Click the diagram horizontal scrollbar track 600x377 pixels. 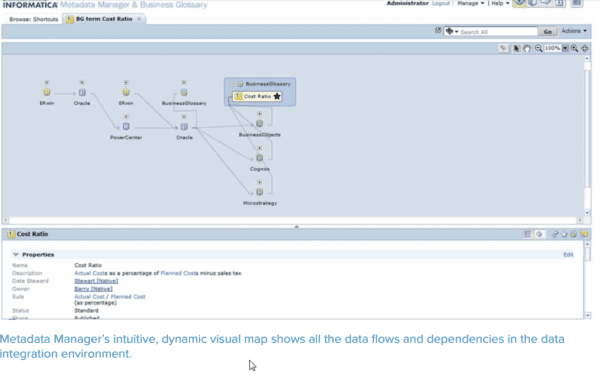point(293,220)
